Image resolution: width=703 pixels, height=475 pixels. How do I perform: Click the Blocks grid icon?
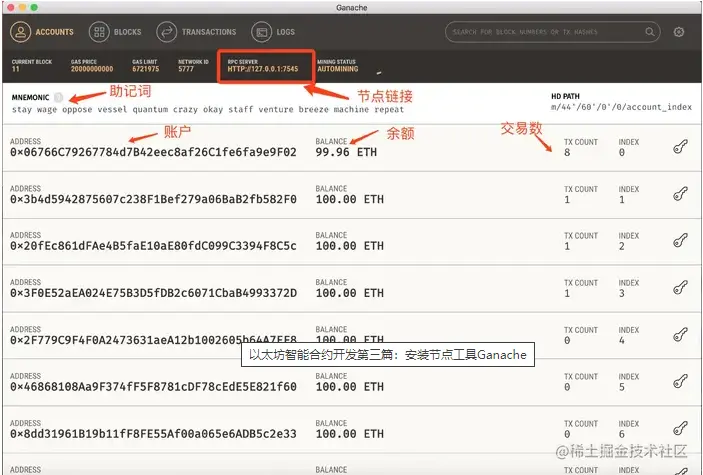coord(99,32)
